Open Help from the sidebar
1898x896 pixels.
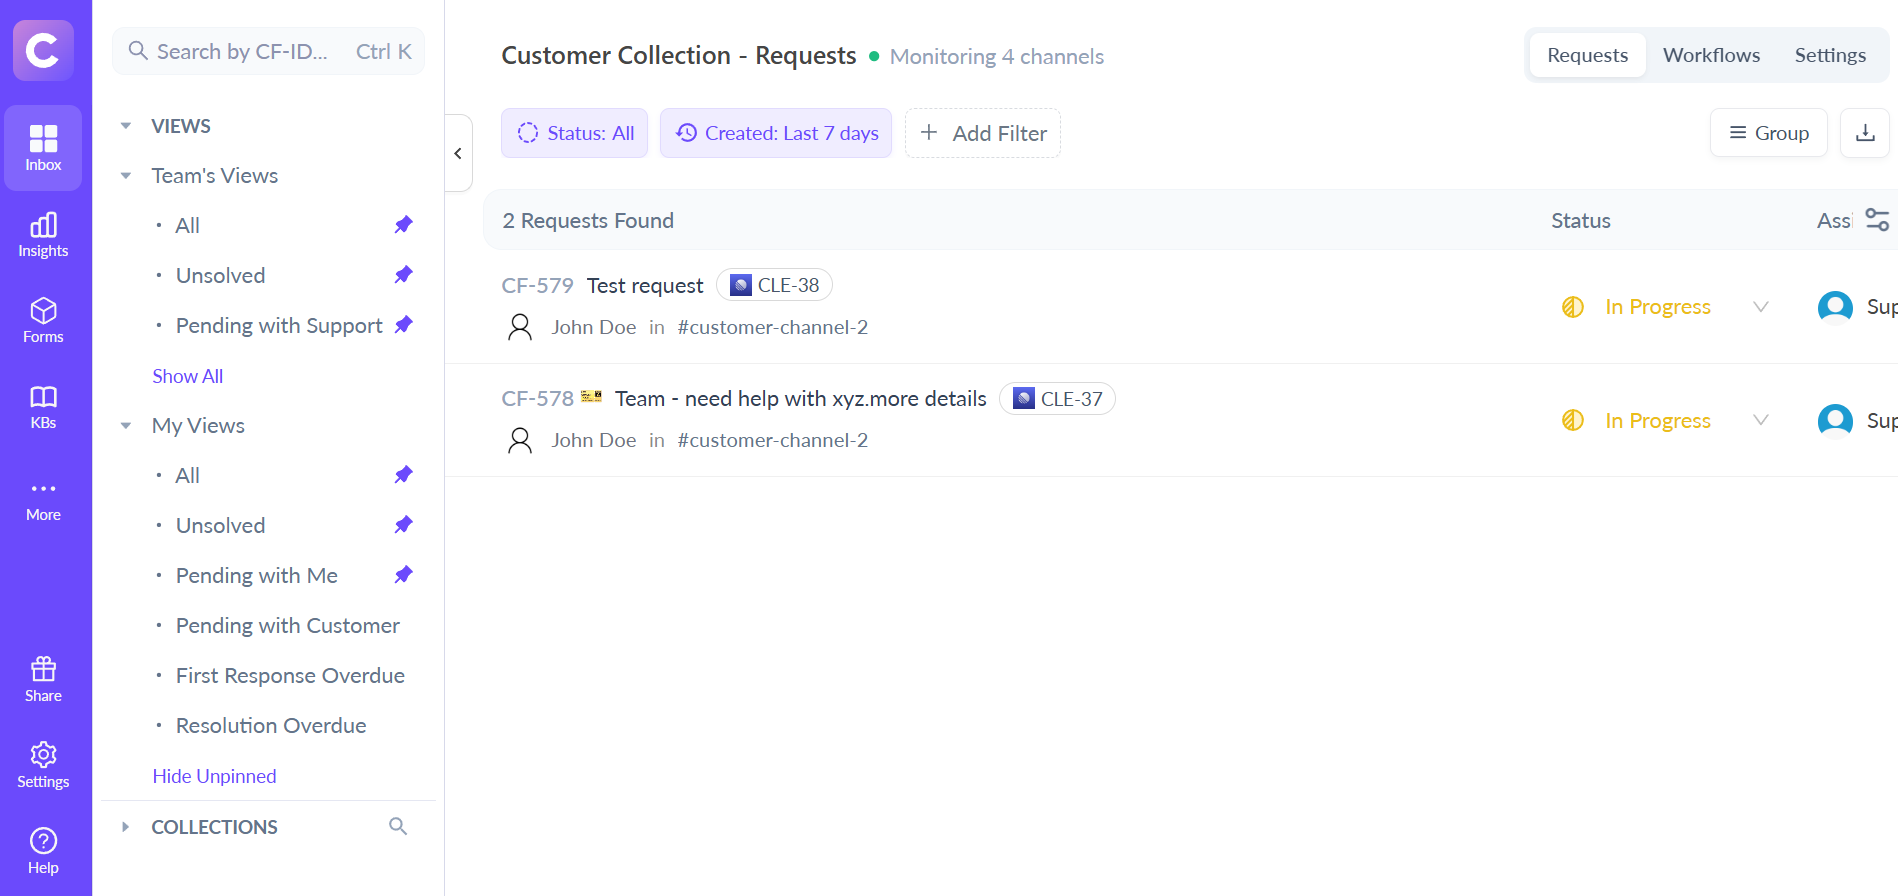(43, 852)
